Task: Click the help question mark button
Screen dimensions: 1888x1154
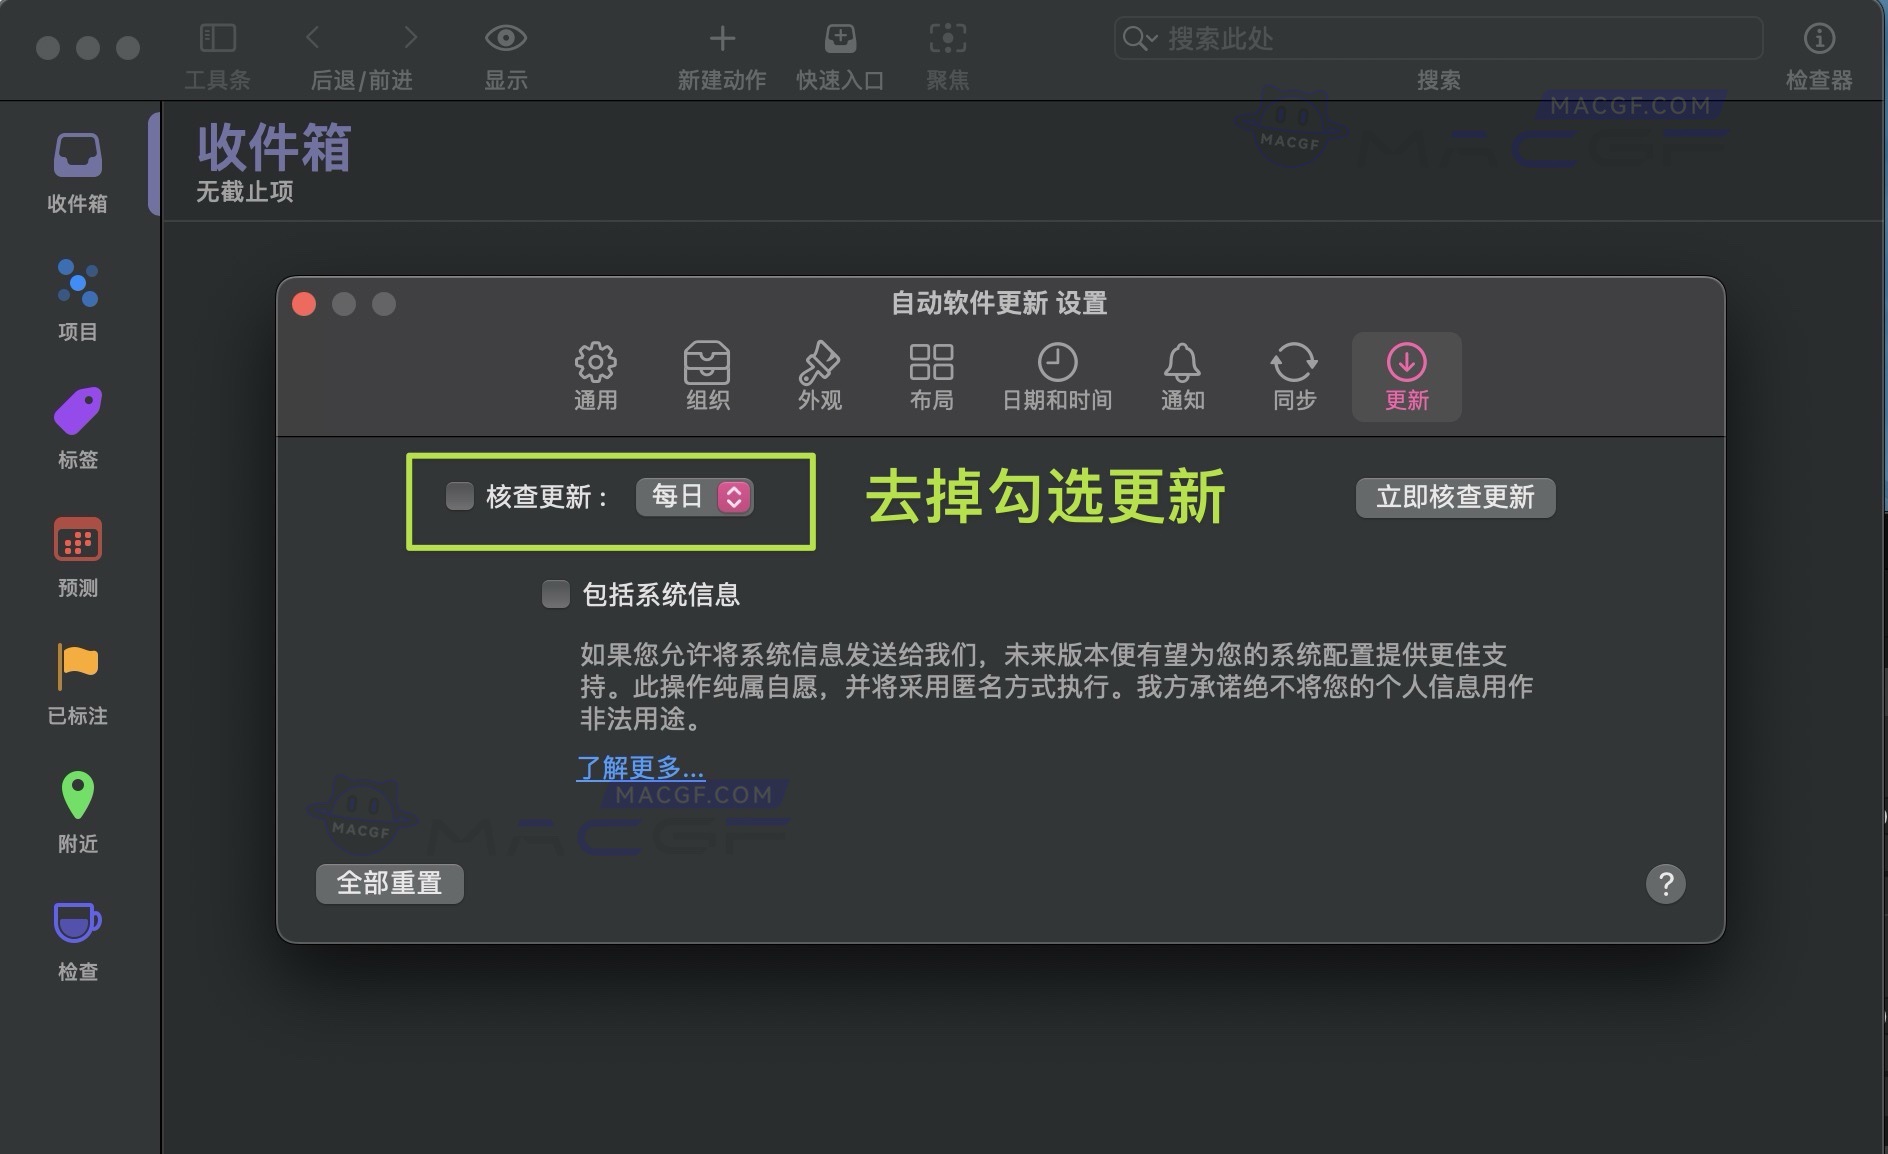Action: tap(1665, 883)
